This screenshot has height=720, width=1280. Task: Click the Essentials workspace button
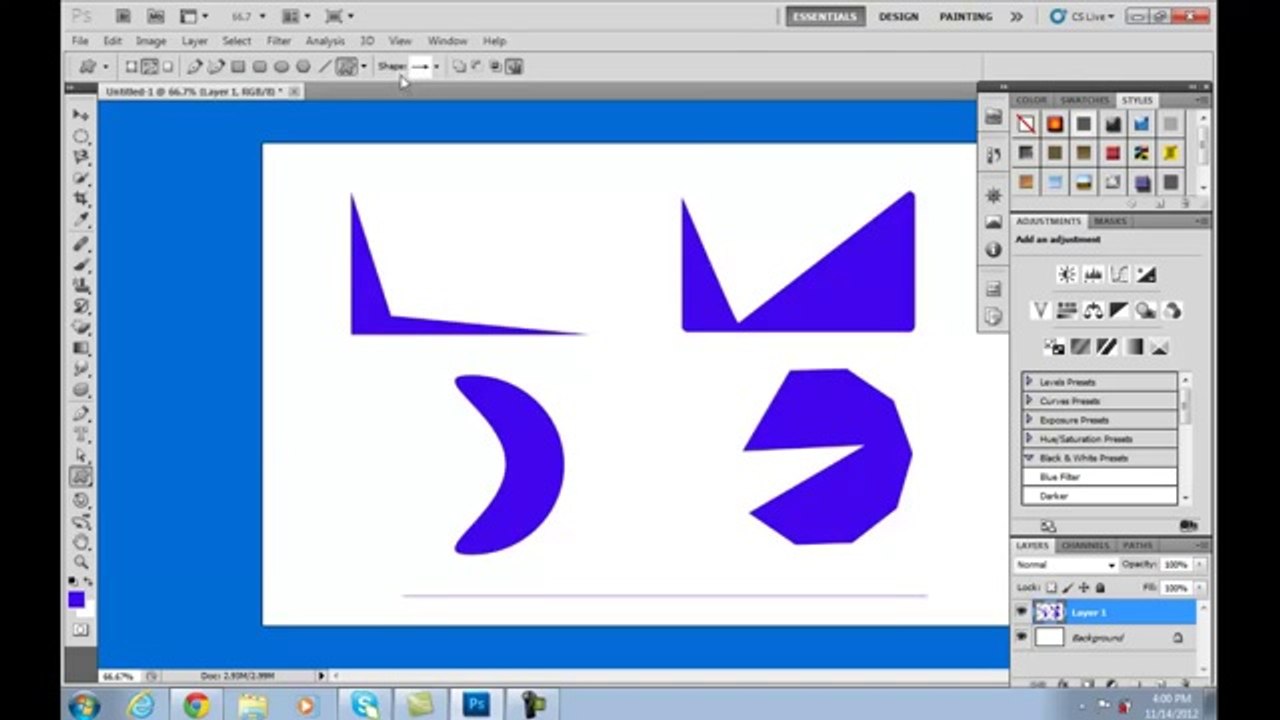(825, 17)
